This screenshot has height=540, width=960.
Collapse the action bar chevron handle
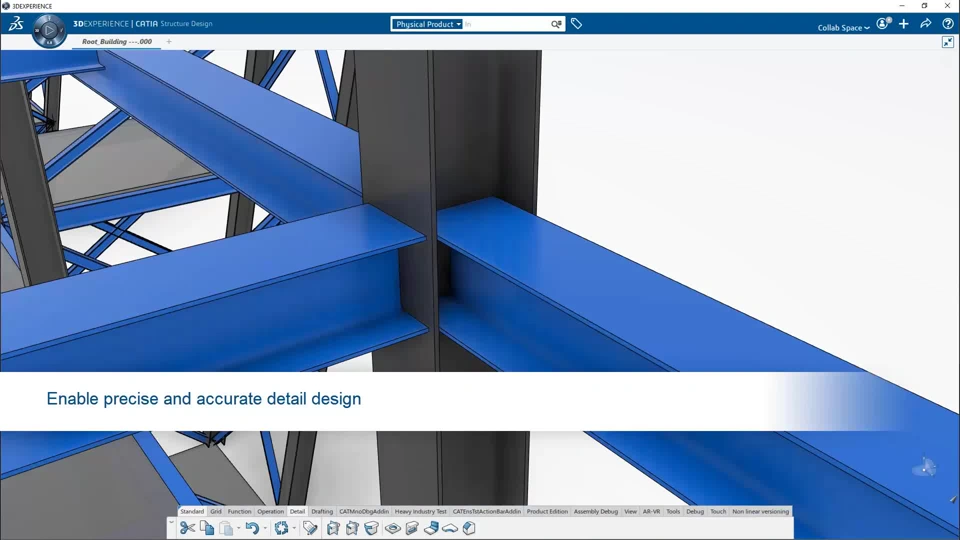point(171,522)
